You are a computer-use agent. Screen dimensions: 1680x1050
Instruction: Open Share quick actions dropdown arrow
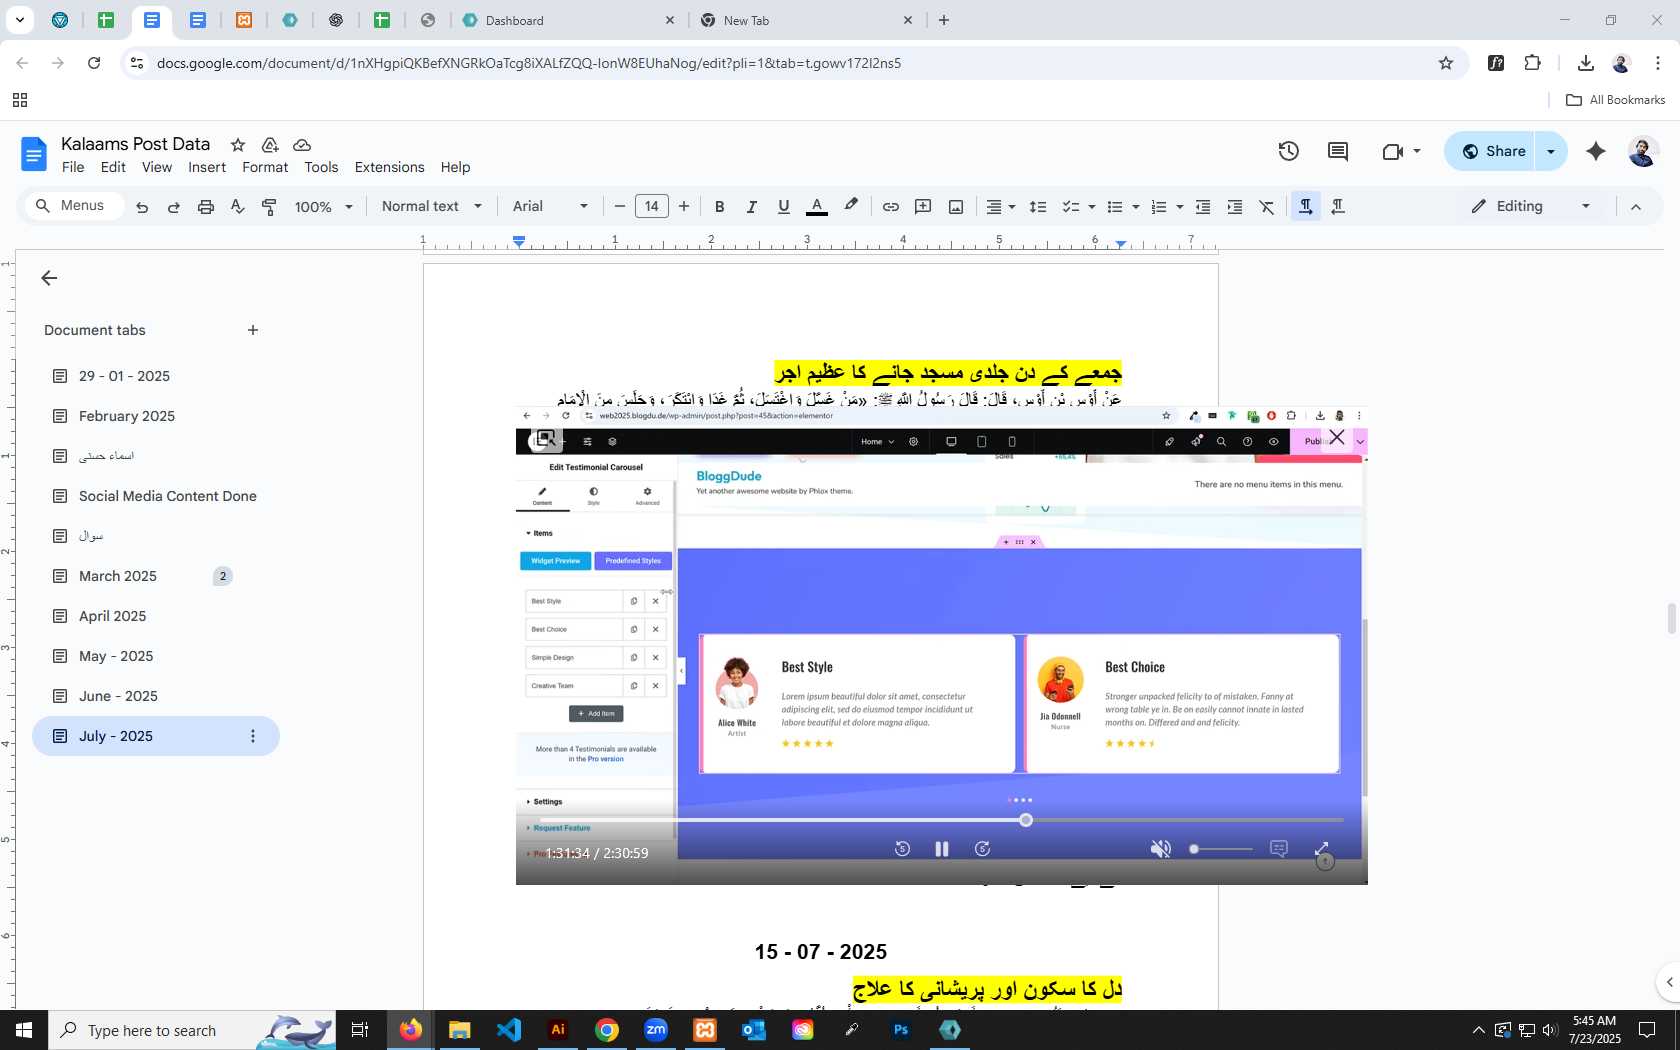(1551, 151)
